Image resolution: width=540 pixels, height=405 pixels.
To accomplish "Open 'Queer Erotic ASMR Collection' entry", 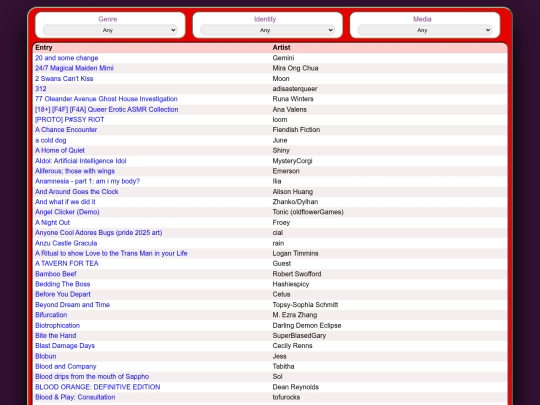I will (x=106, y=110).
